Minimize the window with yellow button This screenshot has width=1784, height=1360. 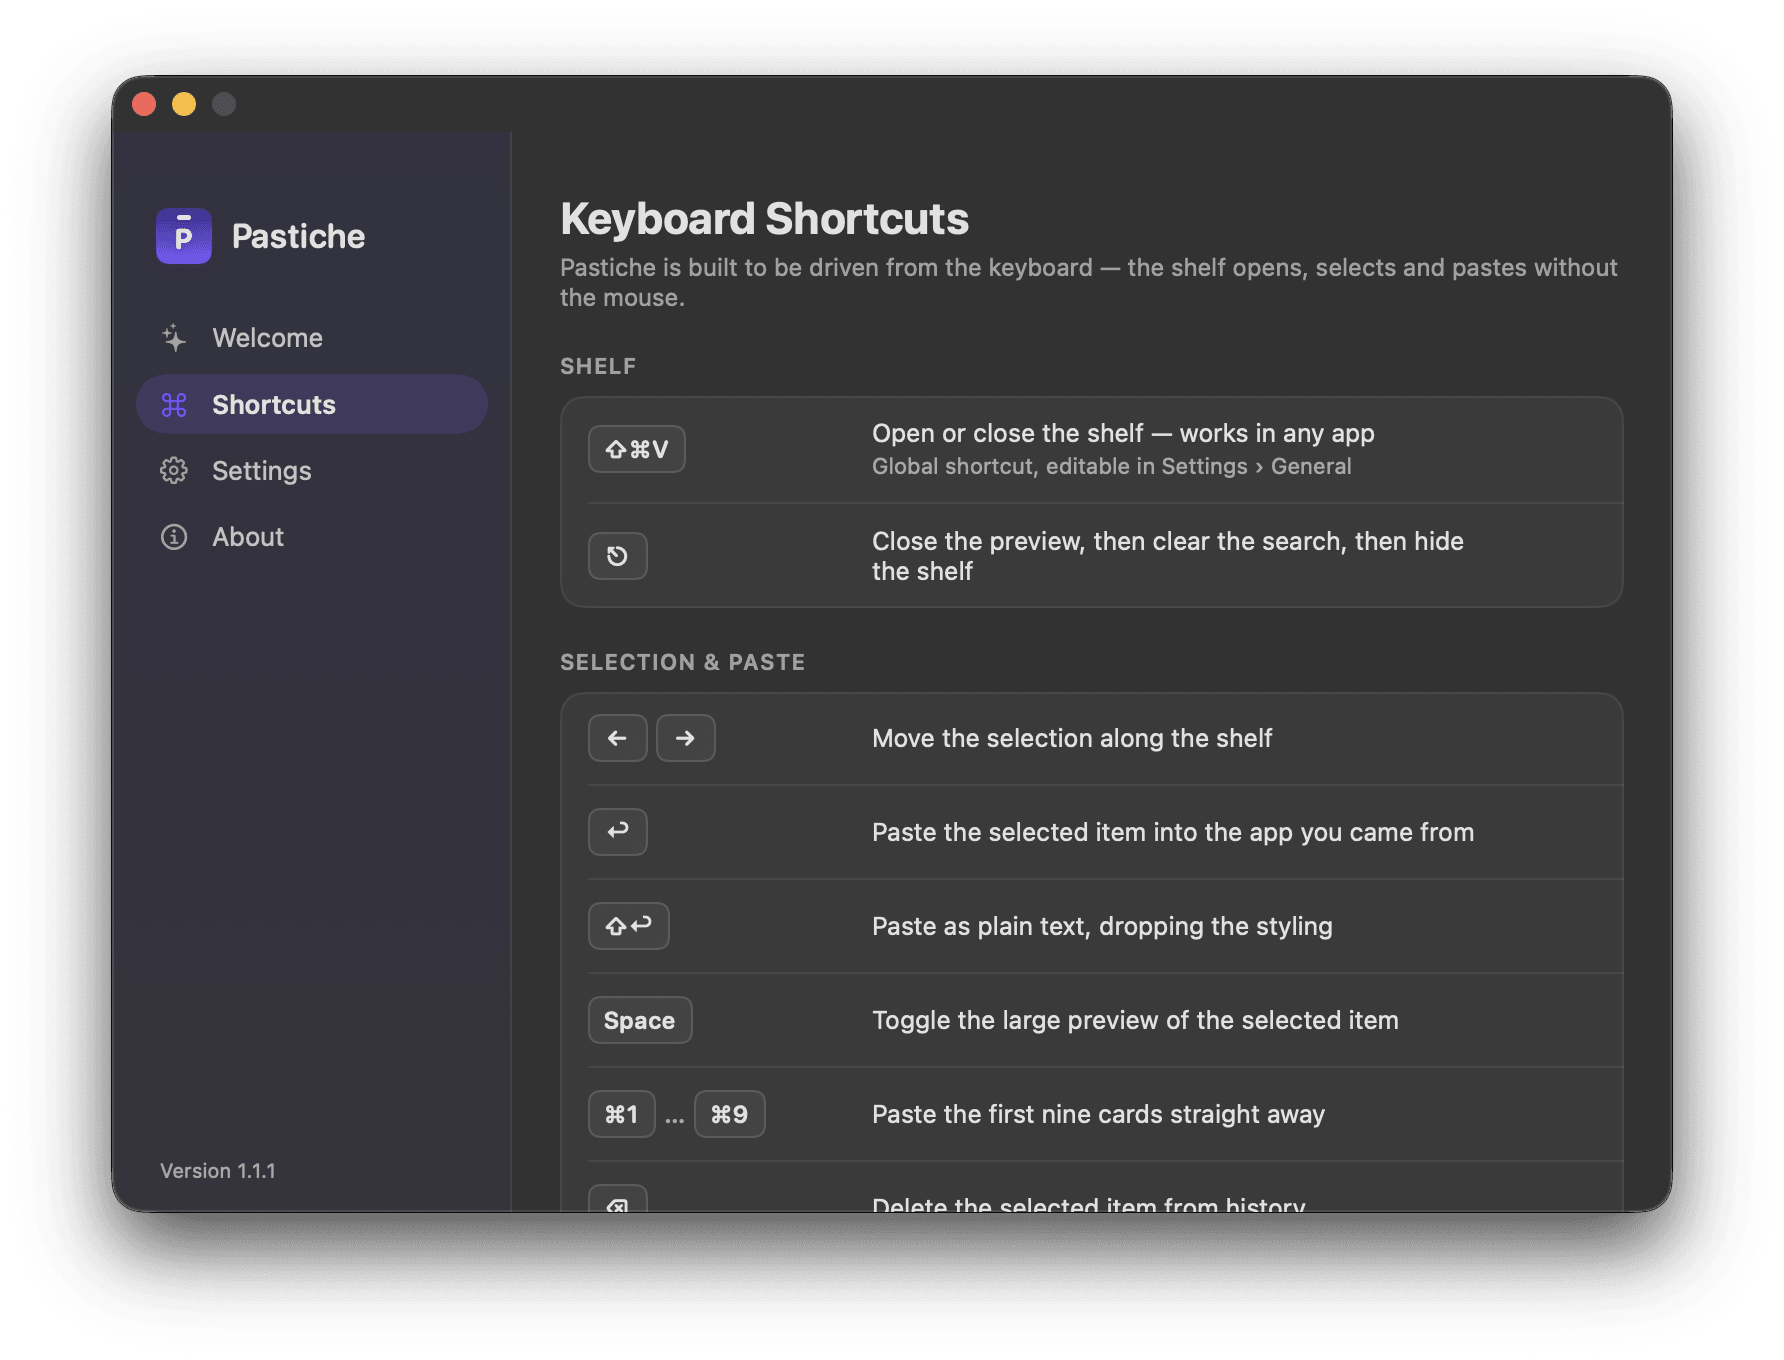184,104
